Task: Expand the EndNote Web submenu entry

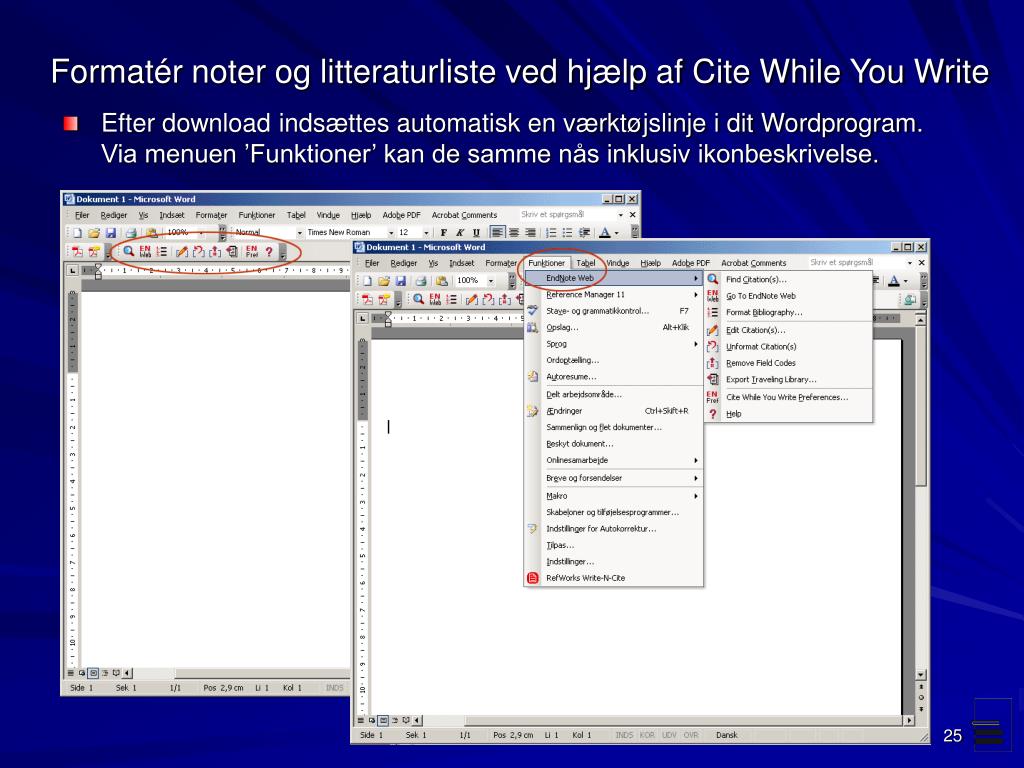Action: [614, 278]
